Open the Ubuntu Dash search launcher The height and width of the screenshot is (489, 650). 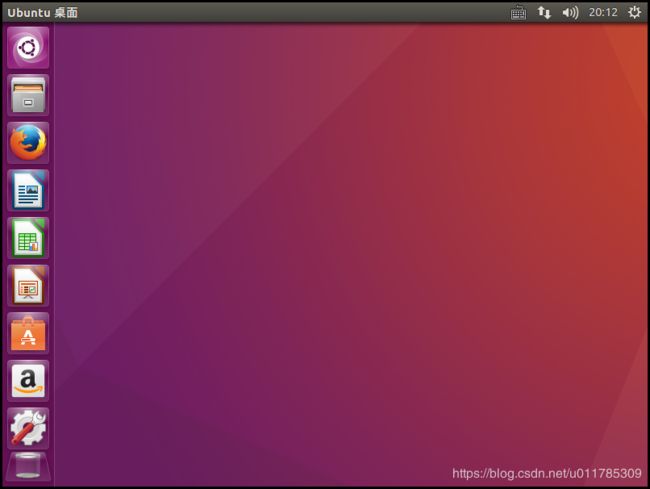point(28,48)
